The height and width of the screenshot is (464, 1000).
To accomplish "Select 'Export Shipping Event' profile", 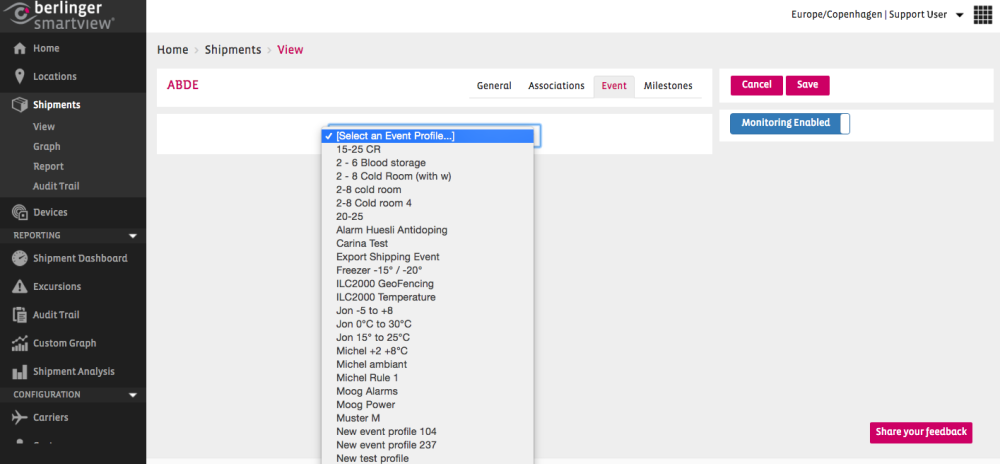I will pyautogui.click(x=427, y=257).
